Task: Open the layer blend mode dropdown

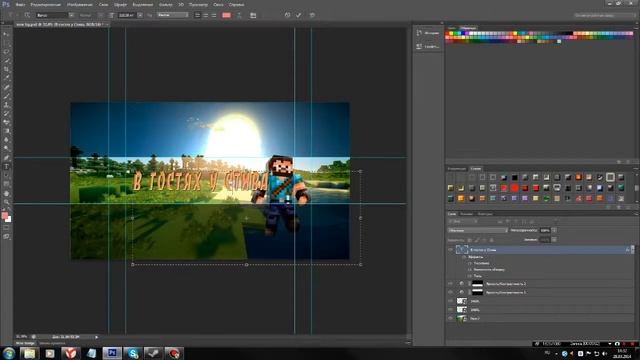Action: tap(478, 231)
